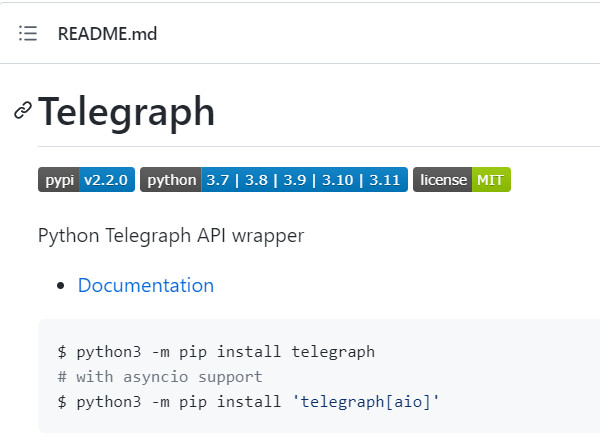Click the license label on the badge
This screenshot has width=600, height=447.
click(x=443, y=180)
